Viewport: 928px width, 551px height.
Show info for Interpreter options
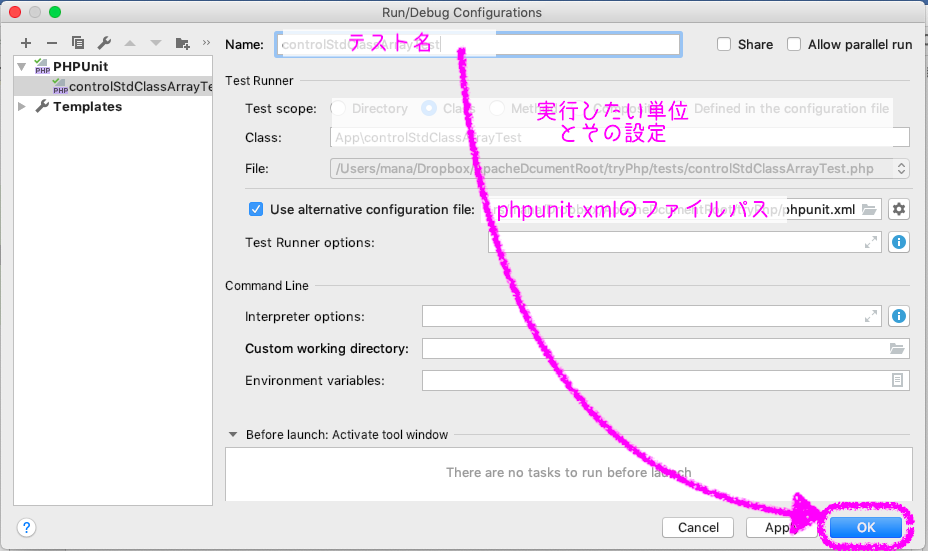898,316
